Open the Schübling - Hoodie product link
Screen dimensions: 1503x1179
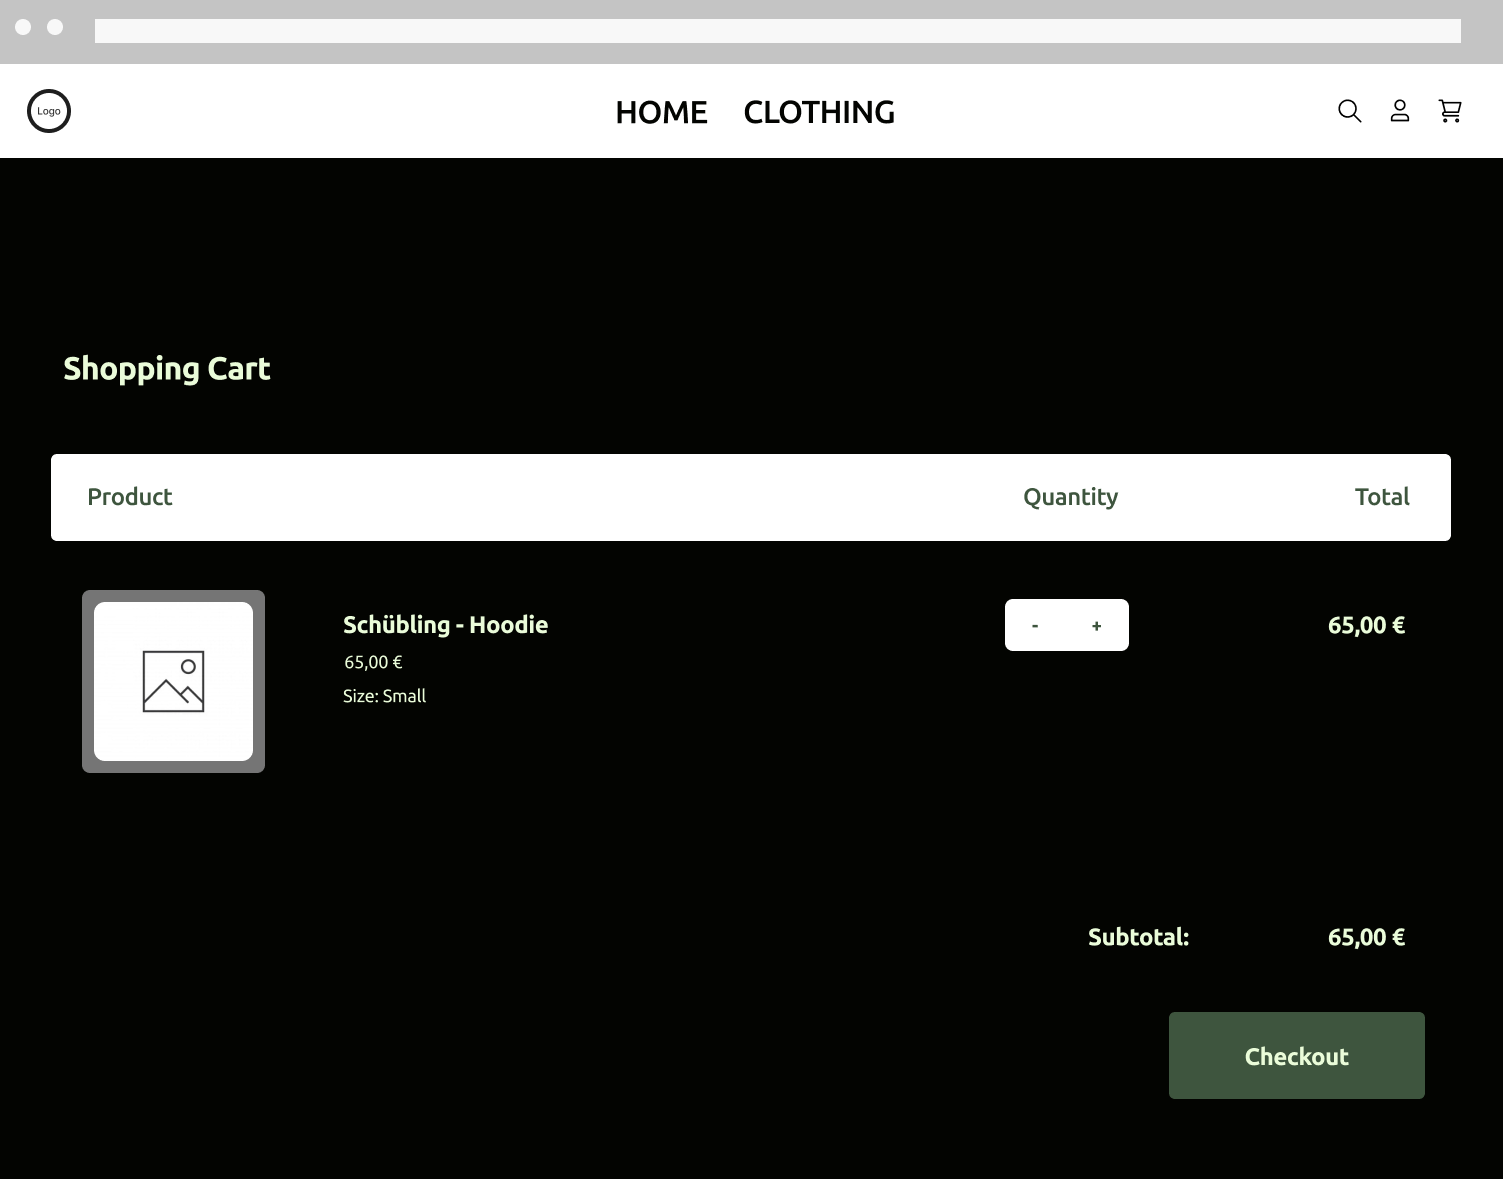(x=445, y=624)
